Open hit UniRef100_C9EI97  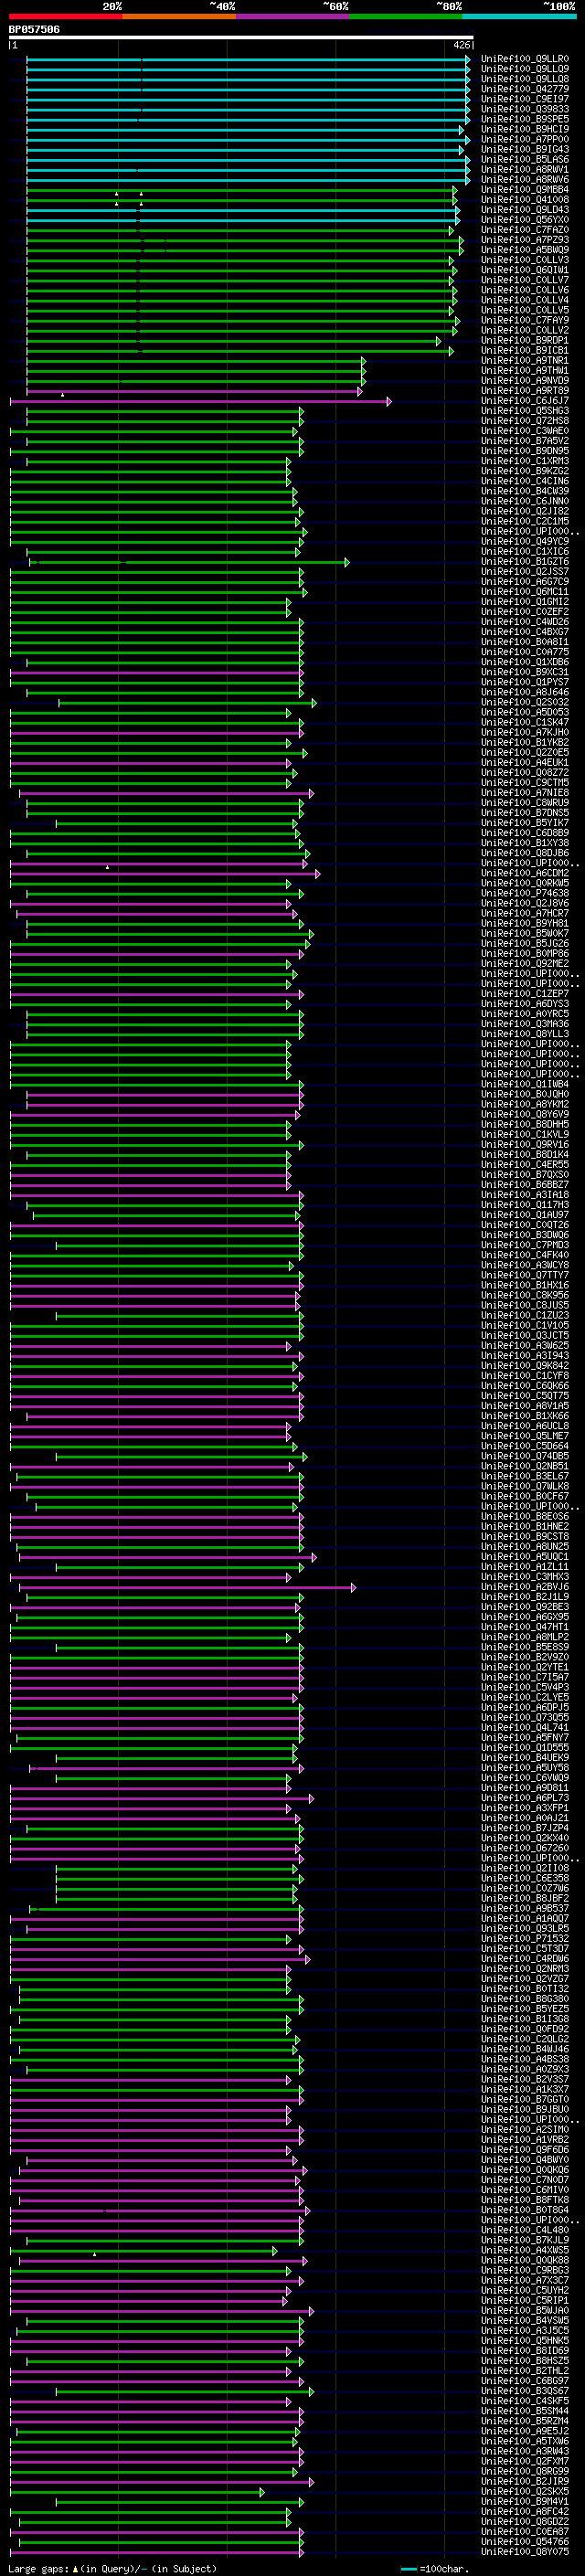(525, 100)
